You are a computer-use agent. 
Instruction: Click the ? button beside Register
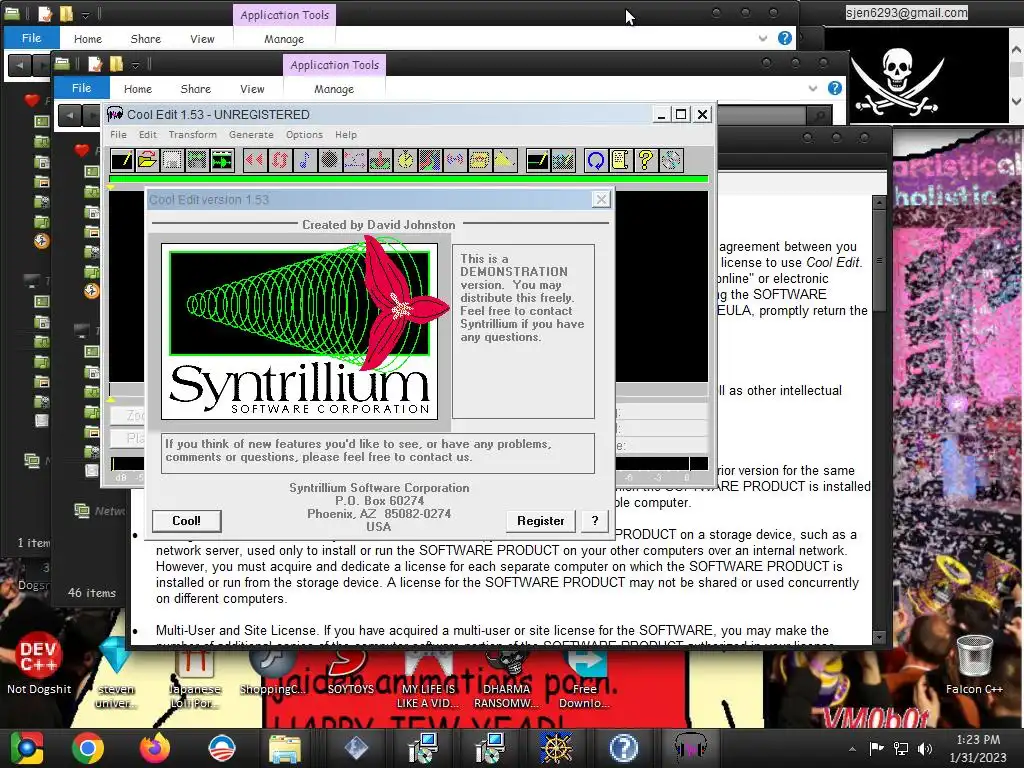pyautogui.click(x=594, y=520)
